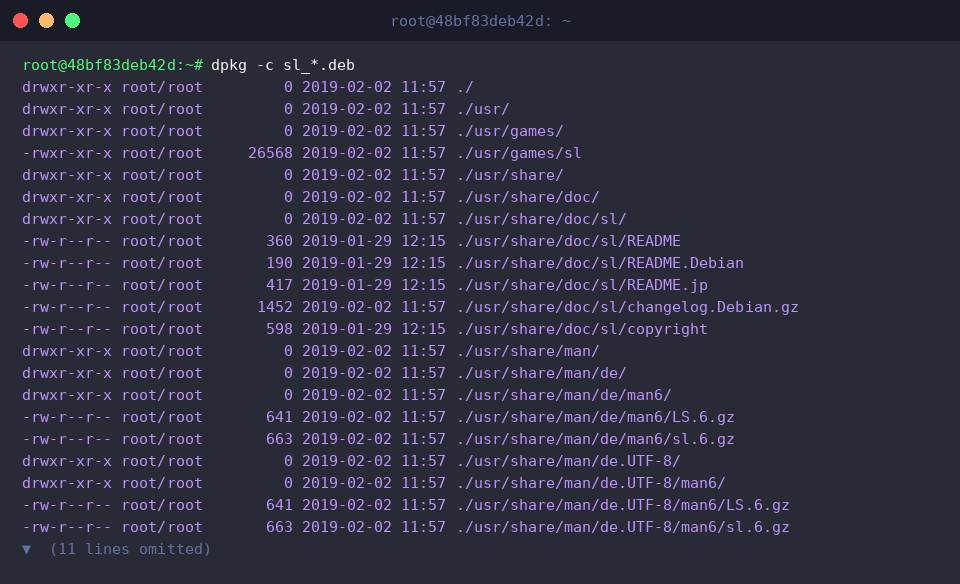Screen dimensions: 960x584
Task: Select the path ./usr/share/doc/sl/README
Action: point(569,241)
